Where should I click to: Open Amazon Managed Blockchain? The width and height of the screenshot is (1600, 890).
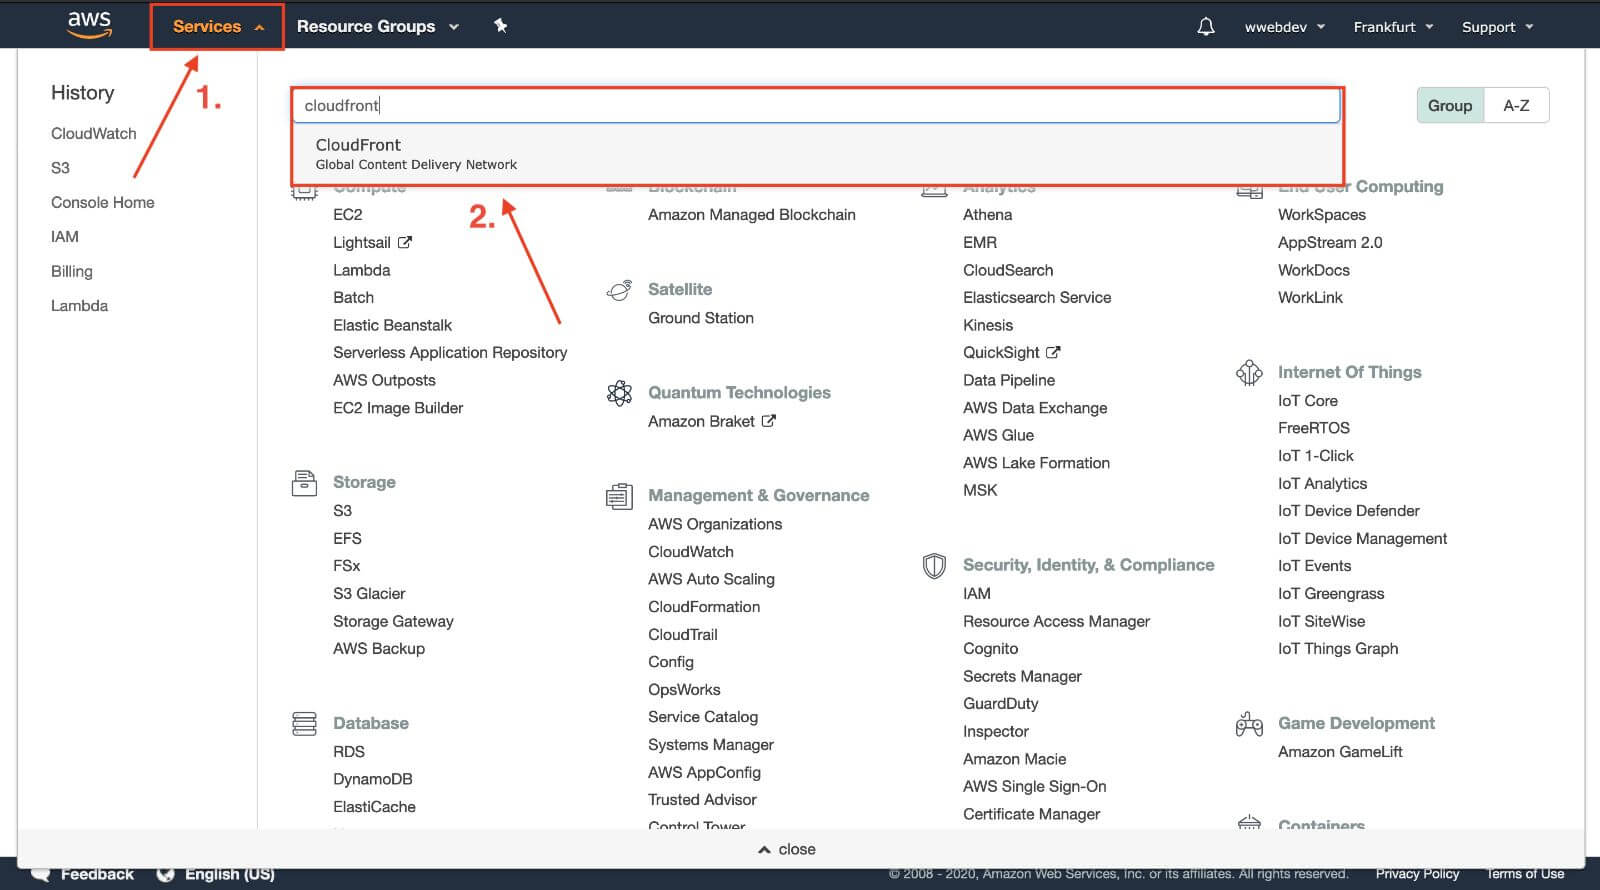752,215
